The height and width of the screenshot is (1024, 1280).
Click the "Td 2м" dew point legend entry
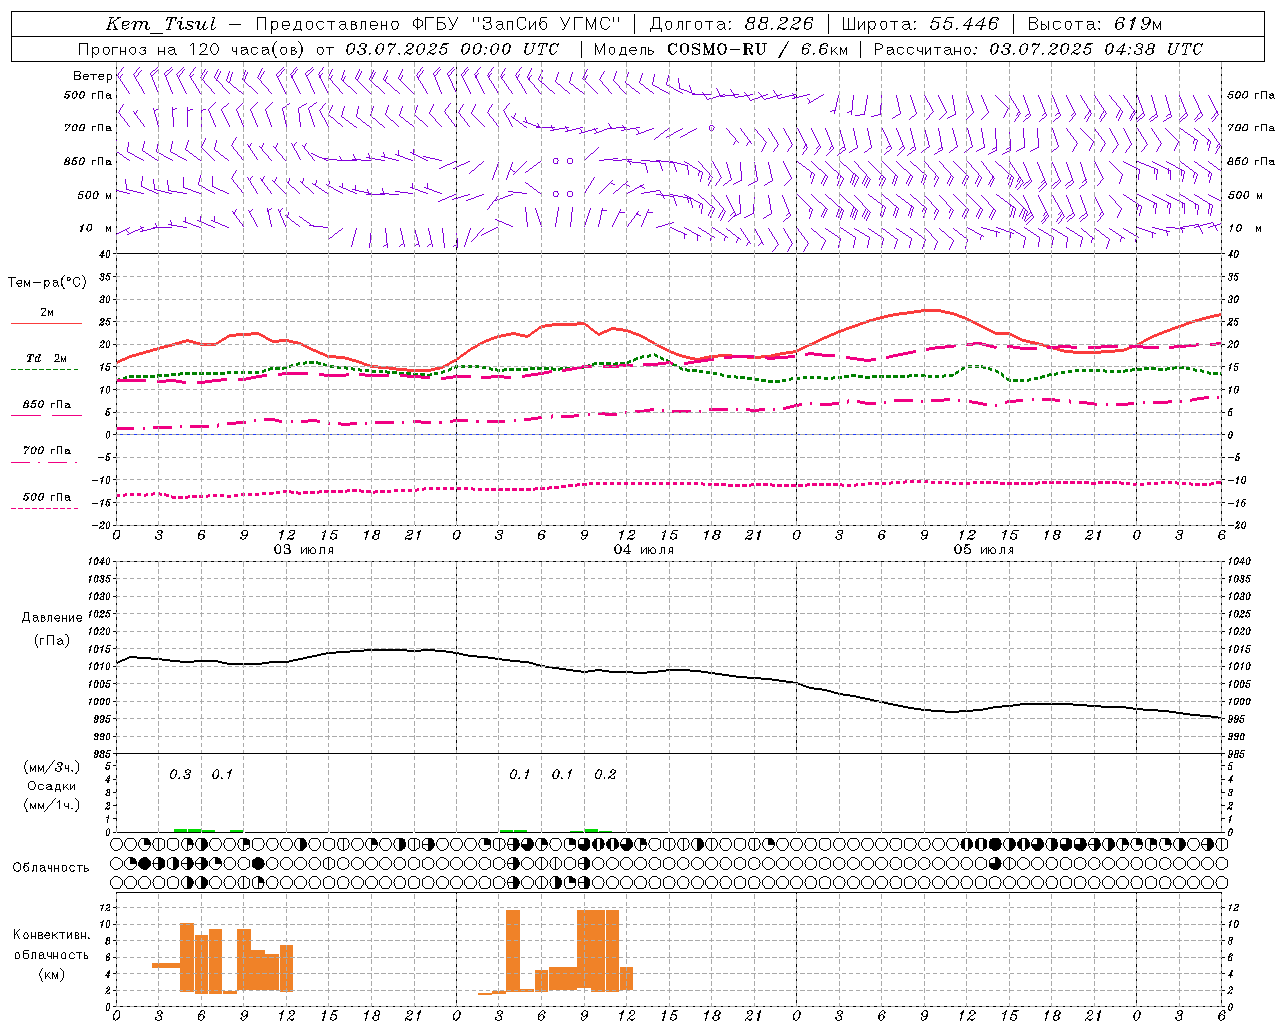point(47,358)
